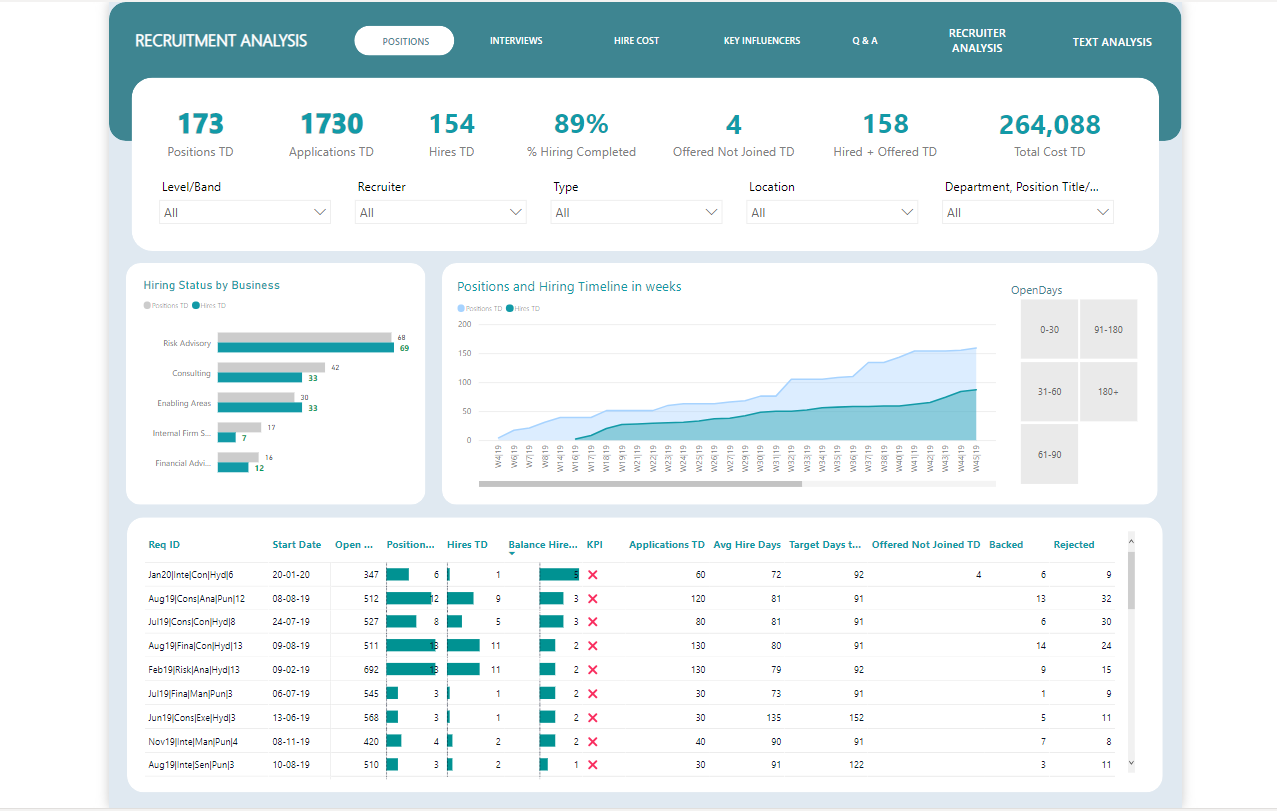Sort by the Start Date column header
Viewport: 1277px width, 811px height.
pyautogui.click(x=297, y=545)
